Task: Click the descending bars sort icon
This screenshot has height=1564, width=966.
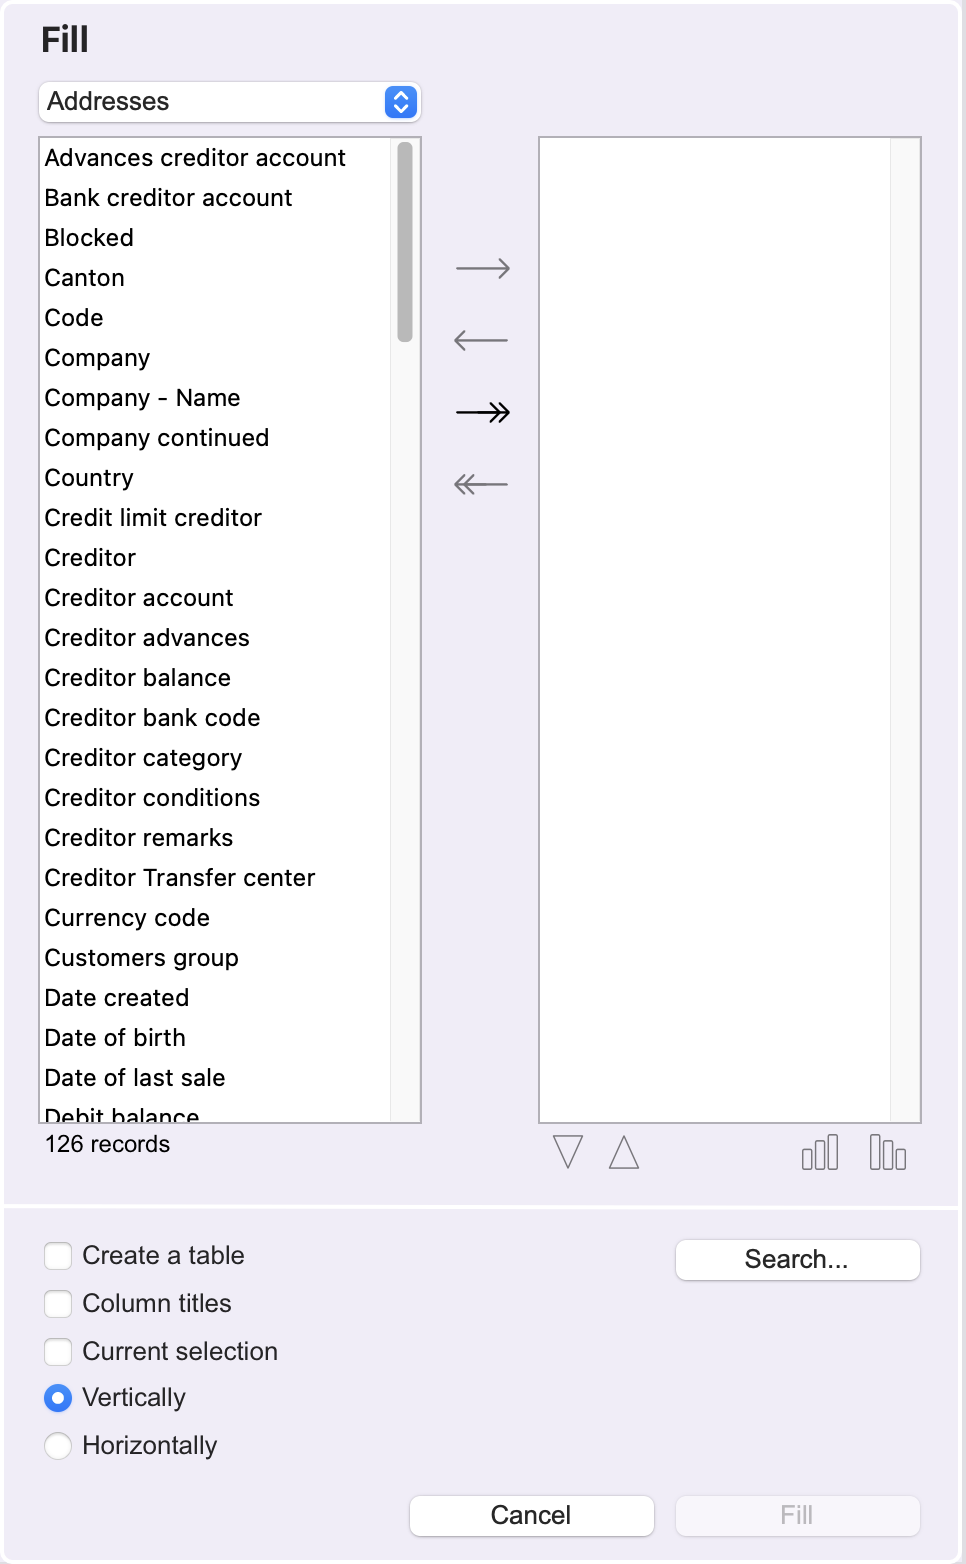Action: tap(888, 1152)
